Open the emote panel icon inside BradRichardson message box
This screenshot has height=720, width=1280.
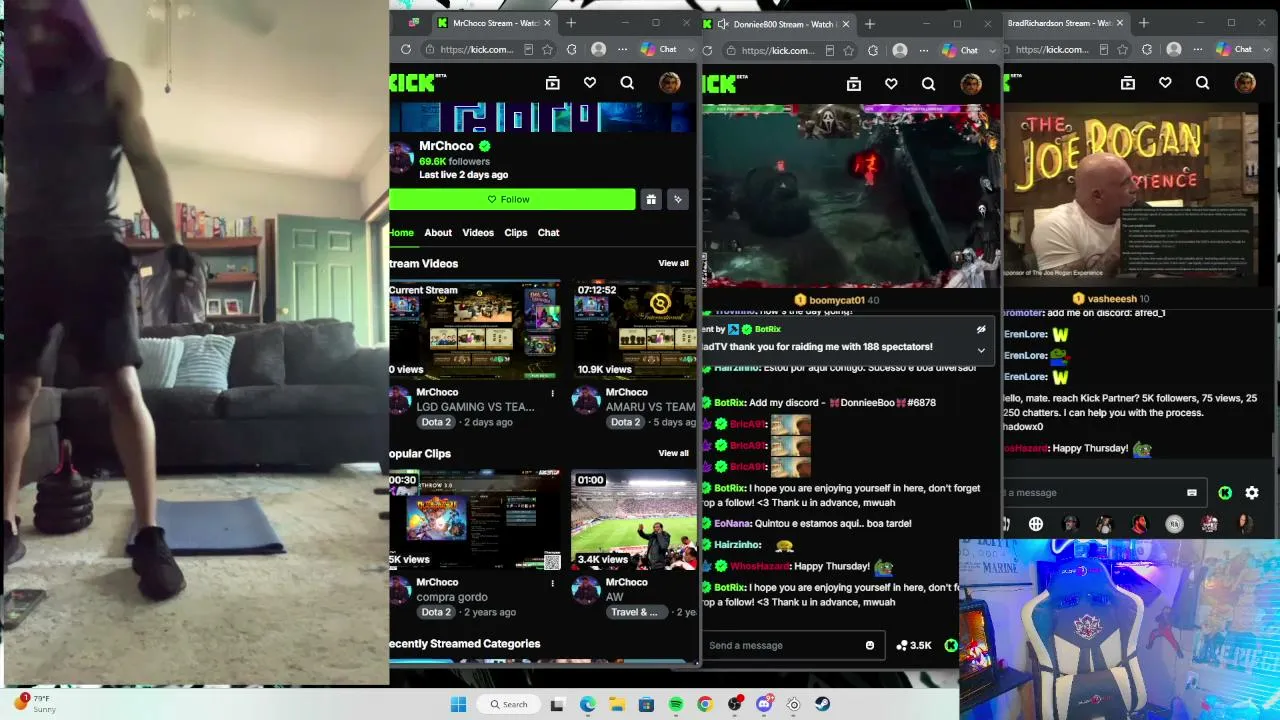click(x=1191, y=492)
